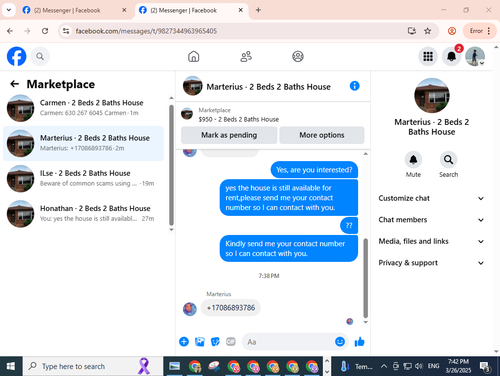Mute this conversation with bell icon

click(413, 160)
